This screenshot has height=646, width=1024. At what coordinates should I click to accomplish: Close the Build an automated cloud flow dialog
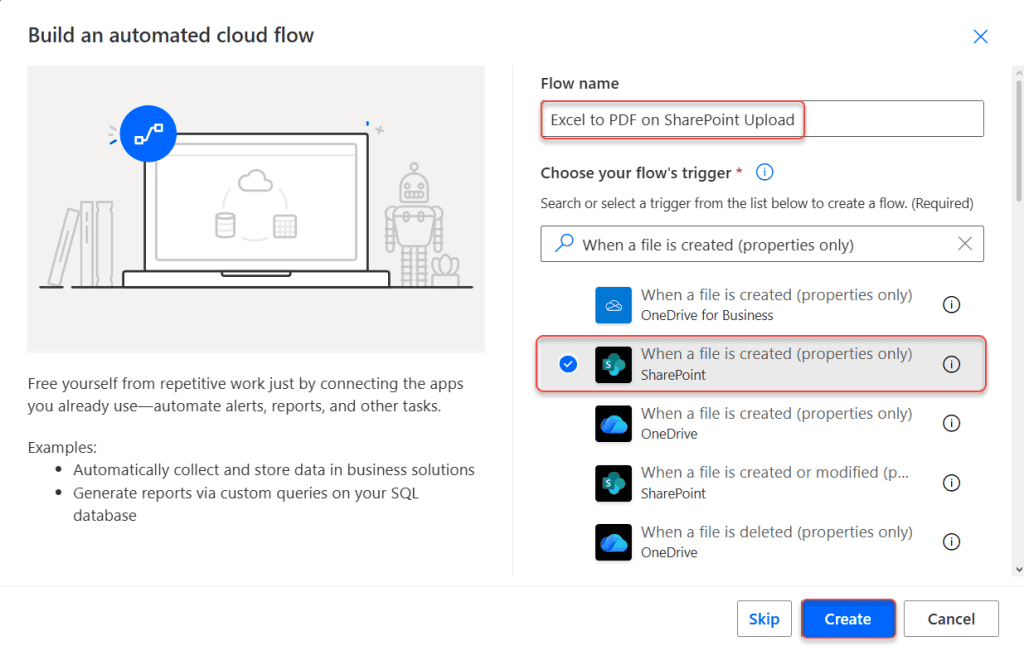pos(980,37)
